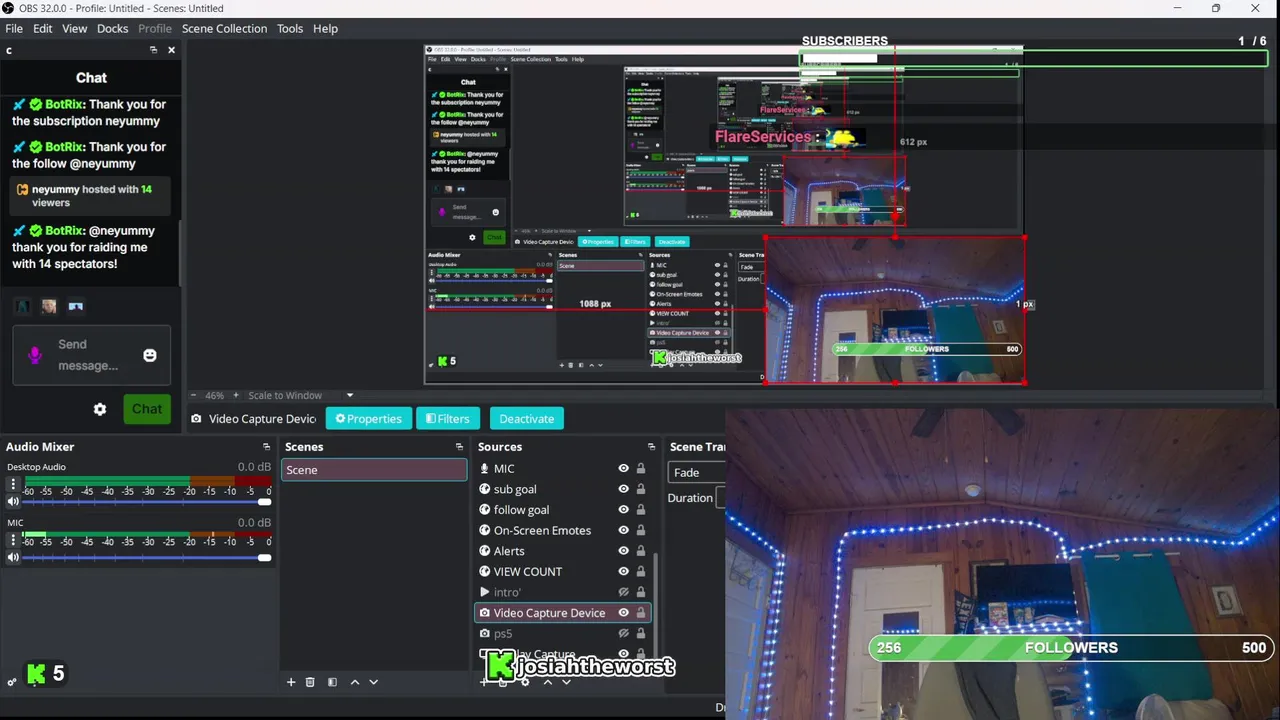
Task: Open MIC channel three-dot options menu
Action: point(13,540)
